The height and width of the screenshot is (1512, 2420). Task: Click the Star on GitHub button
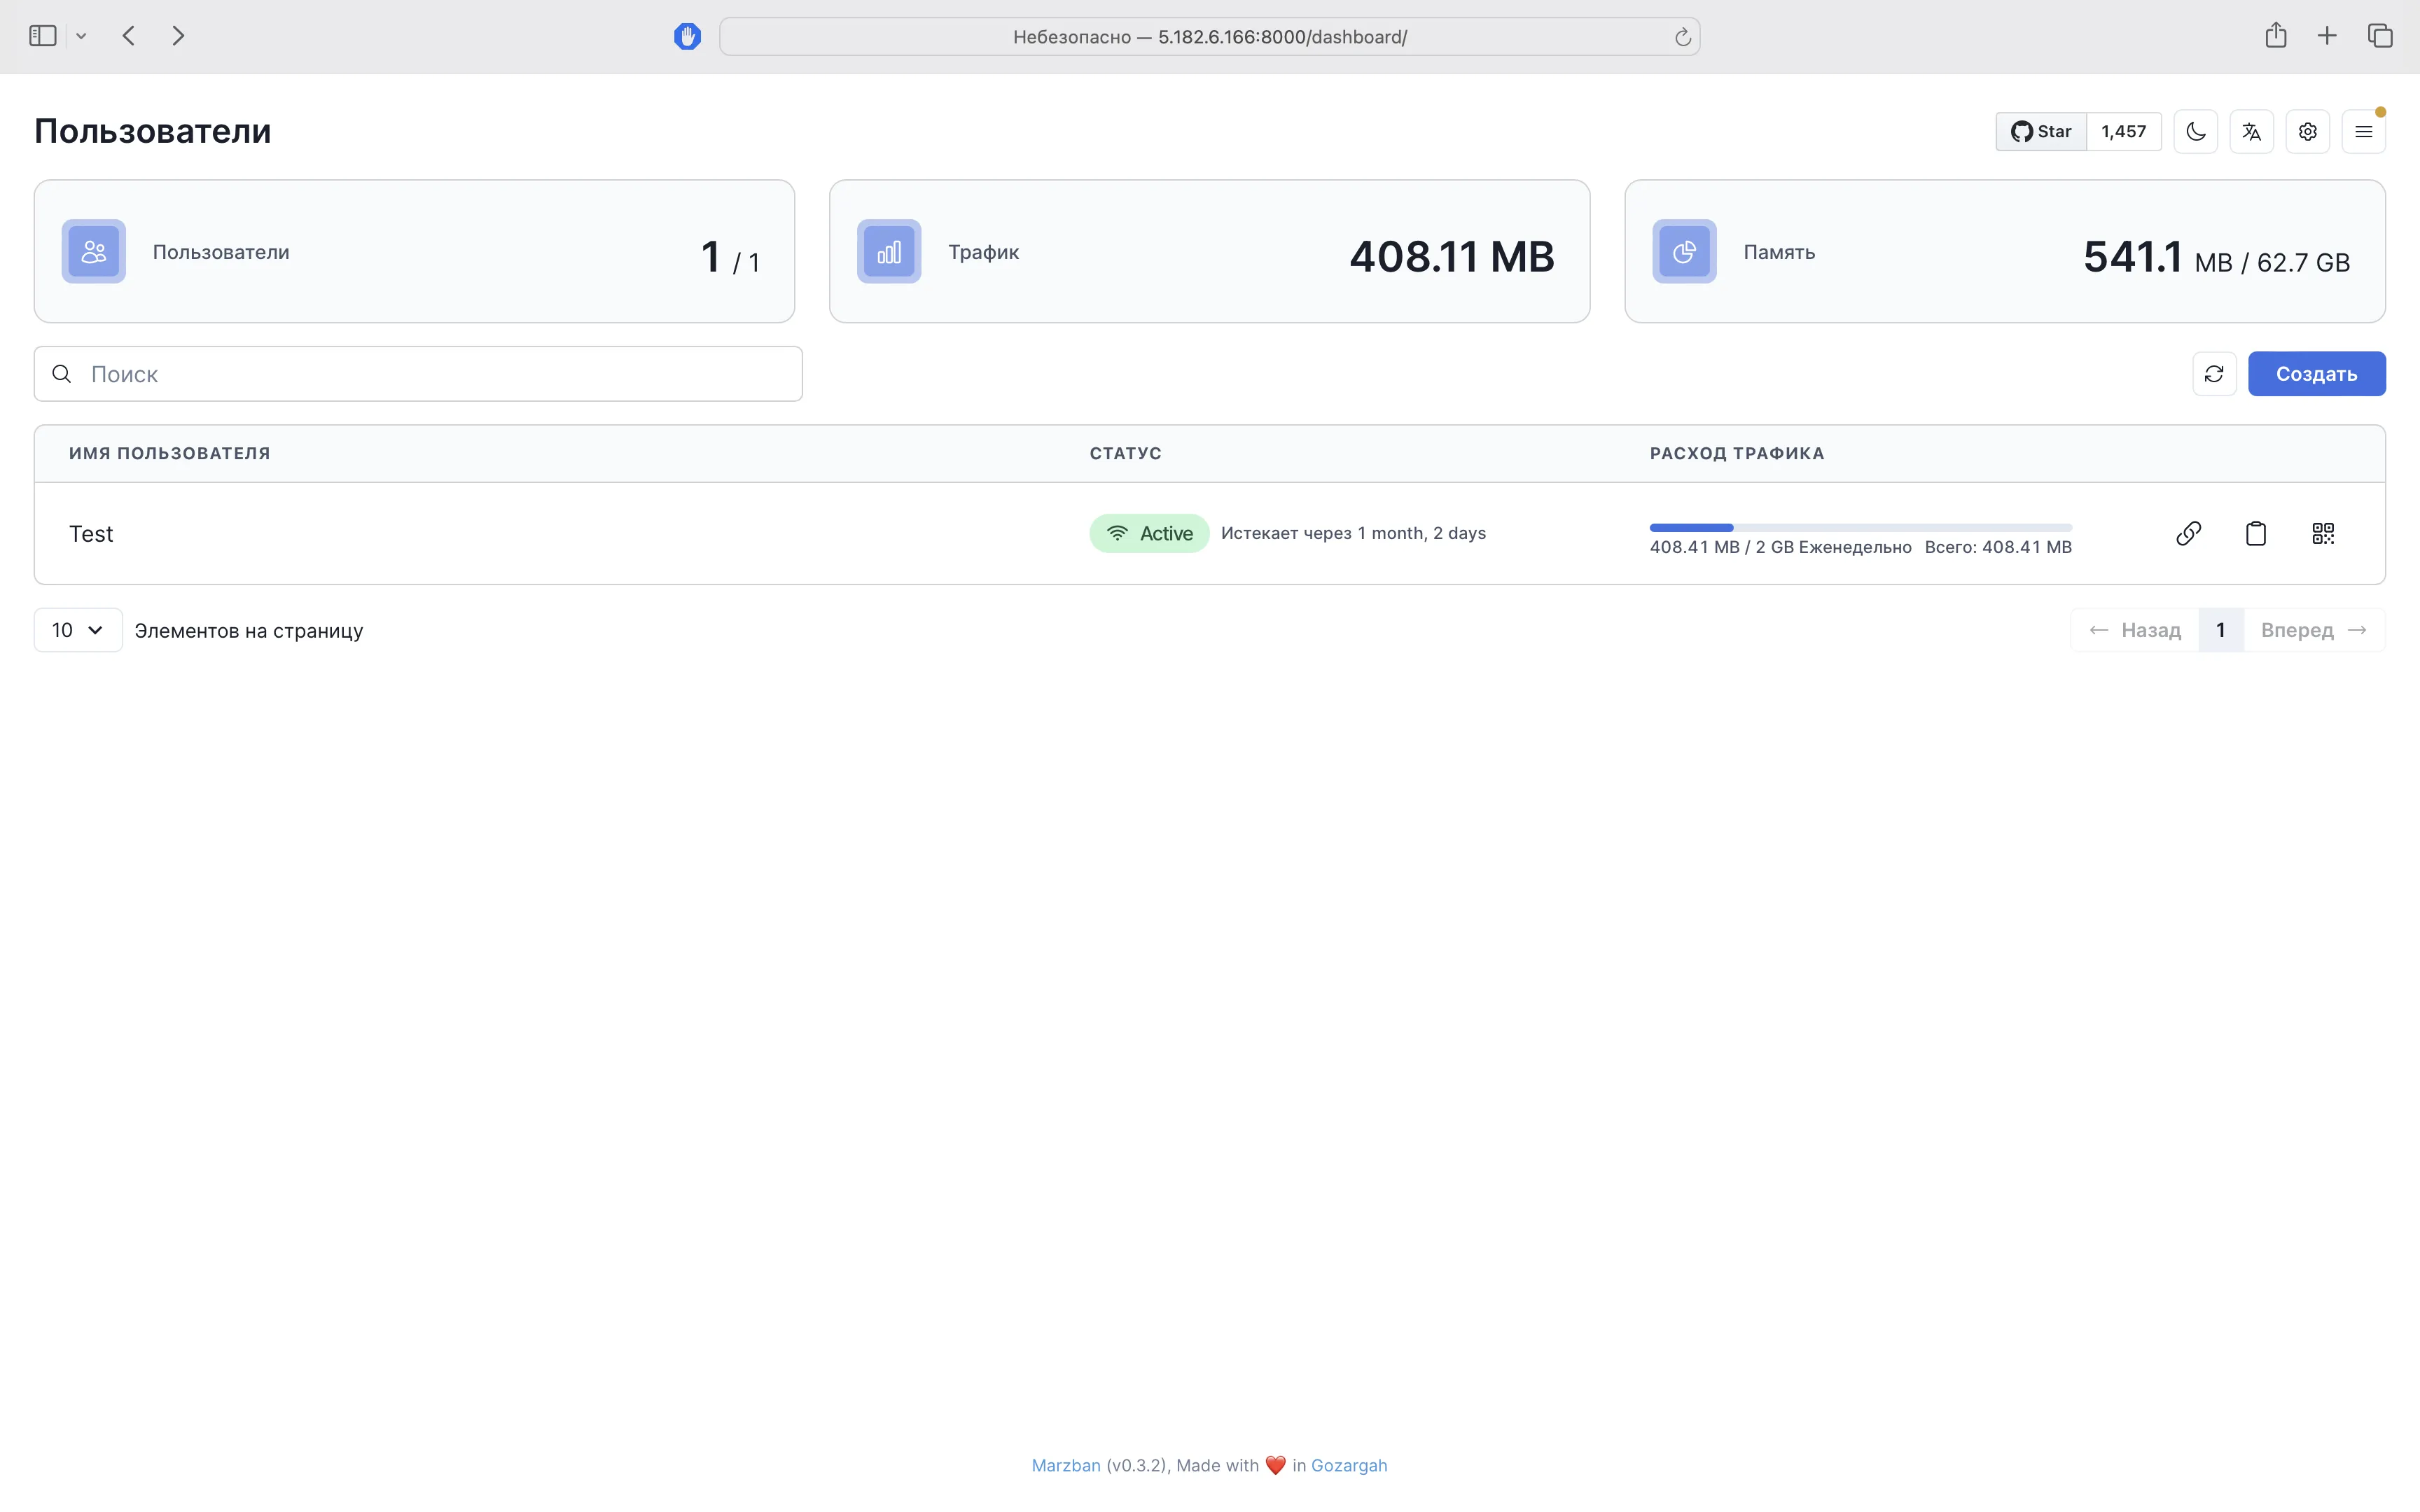coord(2040,131)
